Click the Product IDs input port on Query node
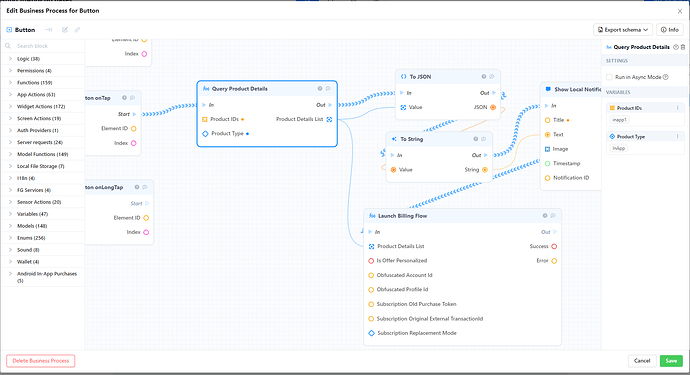690x375 pixels. tap(205, 119)
